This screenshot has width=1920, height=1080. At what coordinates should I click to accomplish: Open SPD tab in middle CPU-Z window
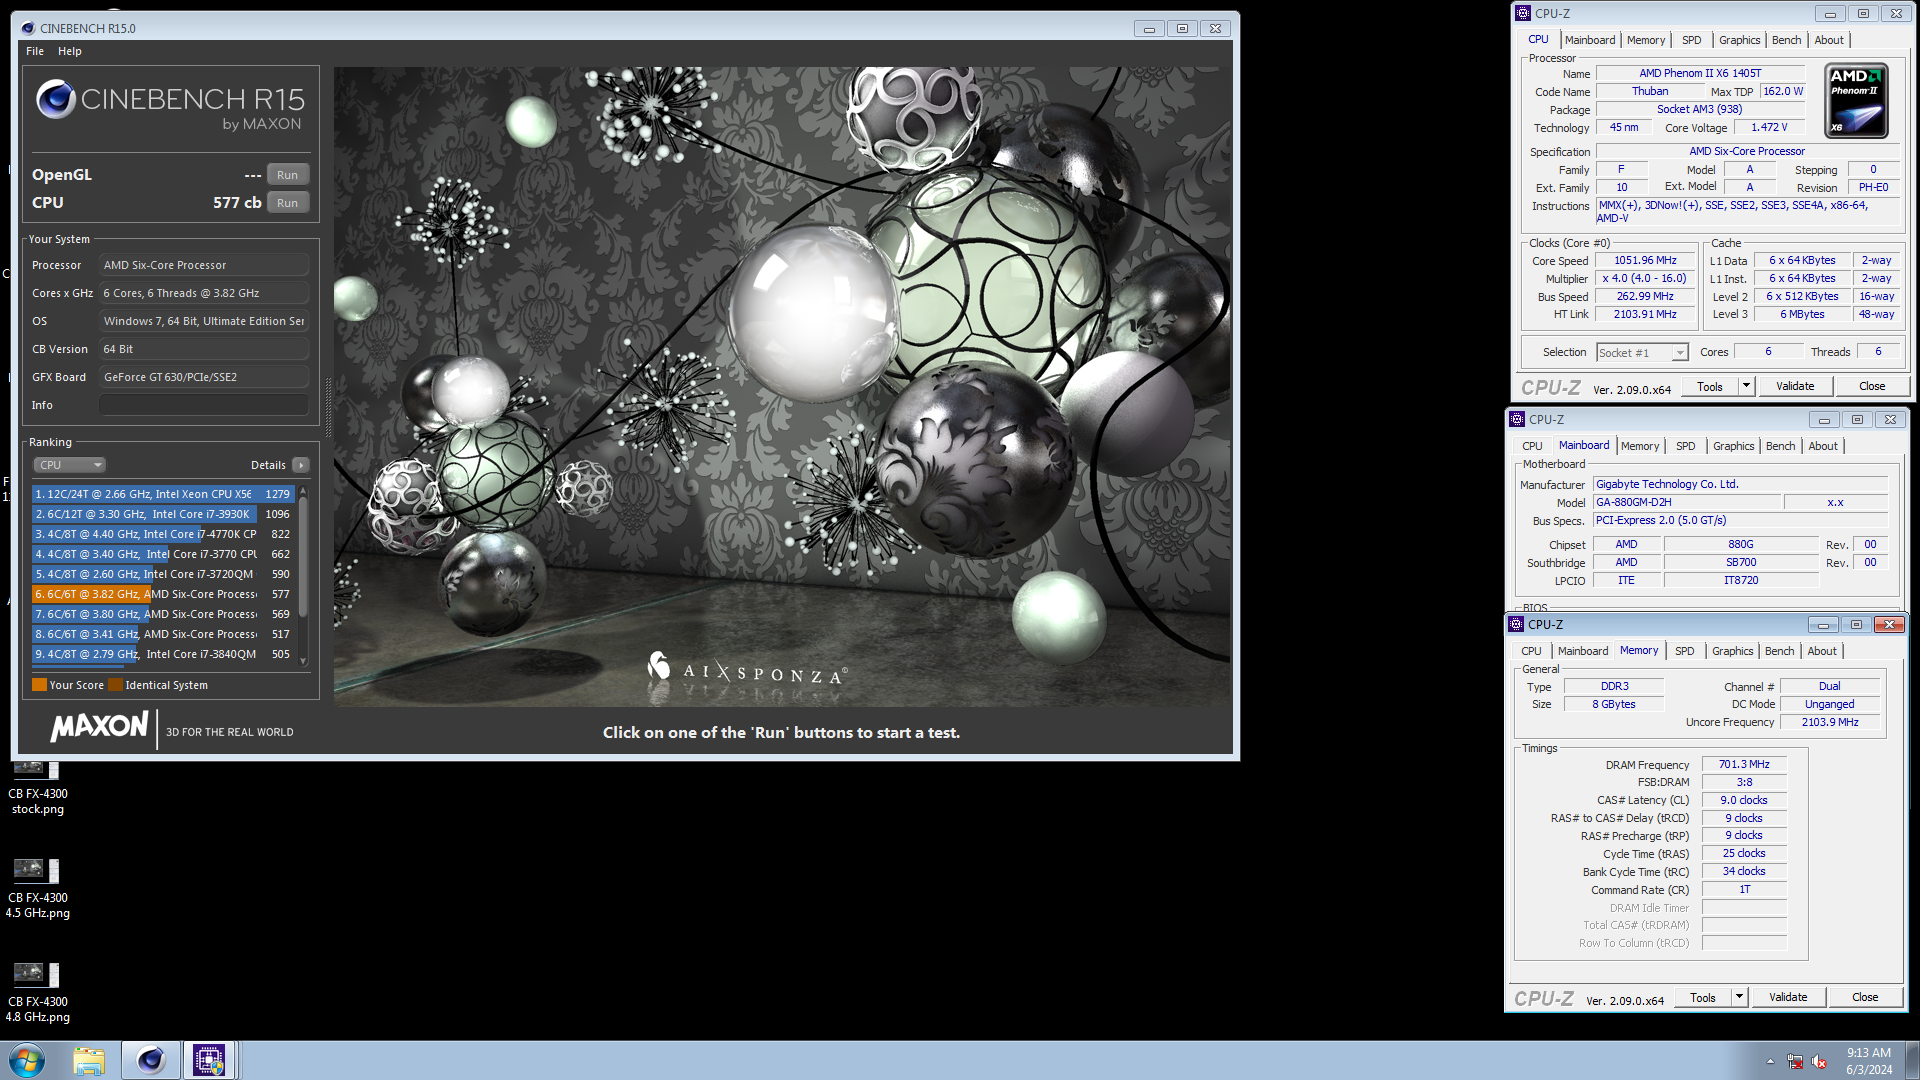coord(1685,446)
